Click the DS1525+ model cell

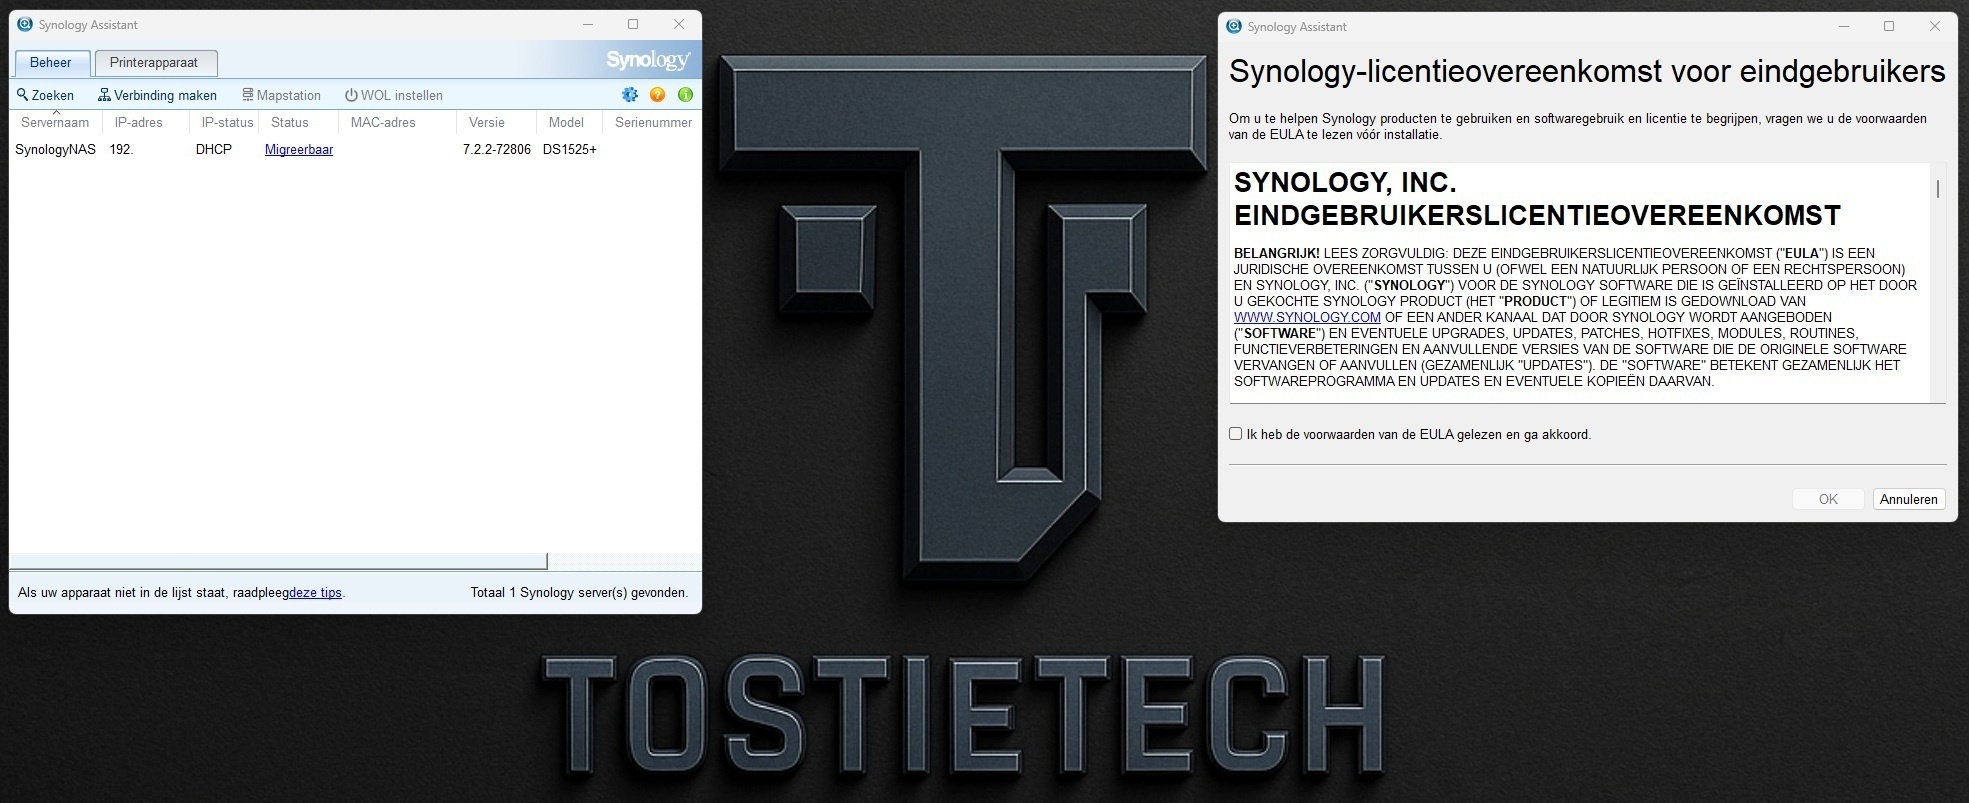click(570, 149)
